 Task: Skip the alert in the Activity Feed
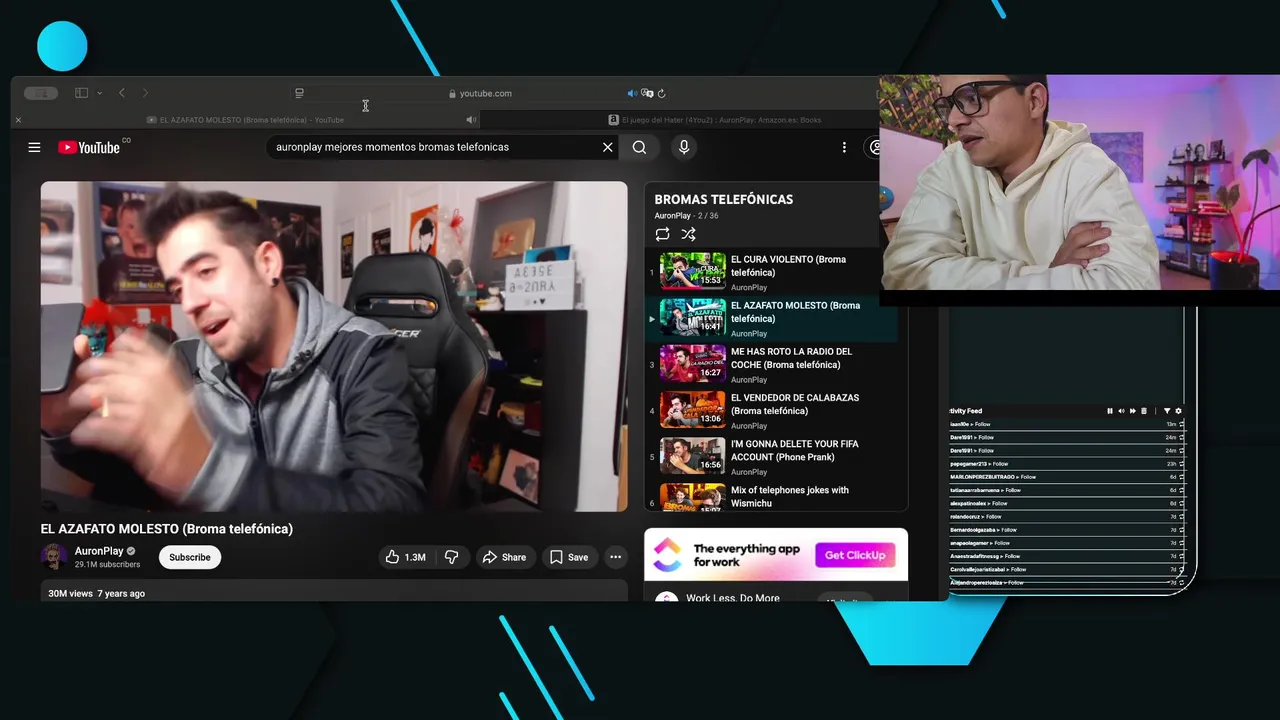[1132, 411]
